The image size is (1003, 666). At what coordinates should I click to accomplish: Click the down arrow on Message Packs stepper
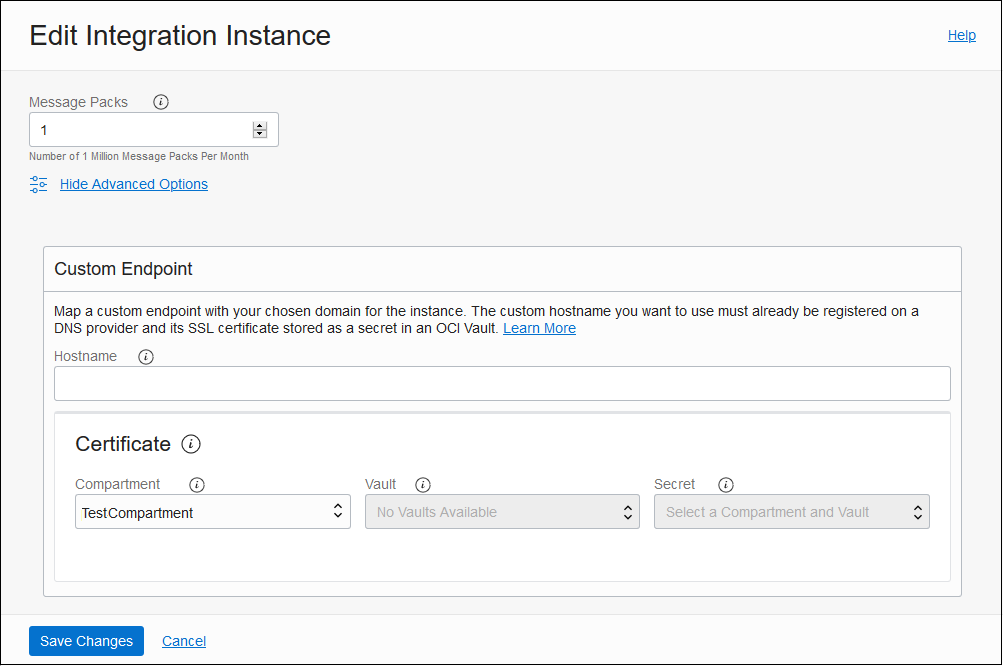point(260,133)
